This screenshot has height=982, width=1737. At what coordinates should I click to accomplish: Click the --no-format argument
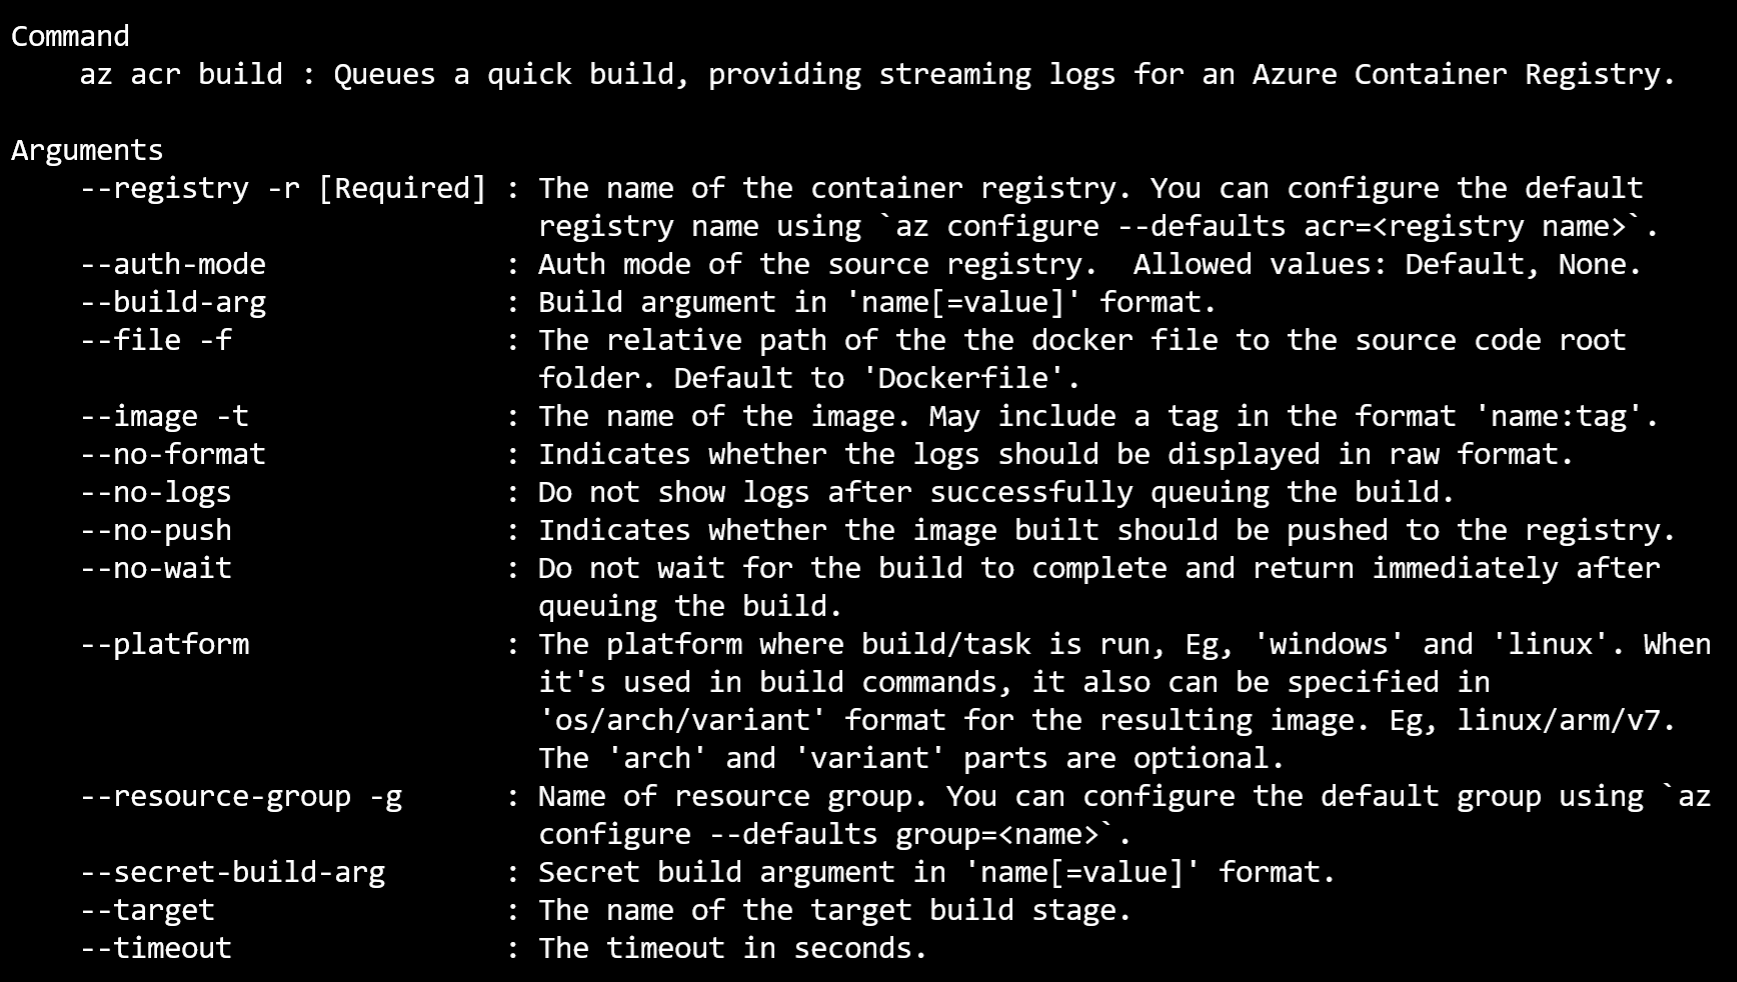(x=173, y=454)
